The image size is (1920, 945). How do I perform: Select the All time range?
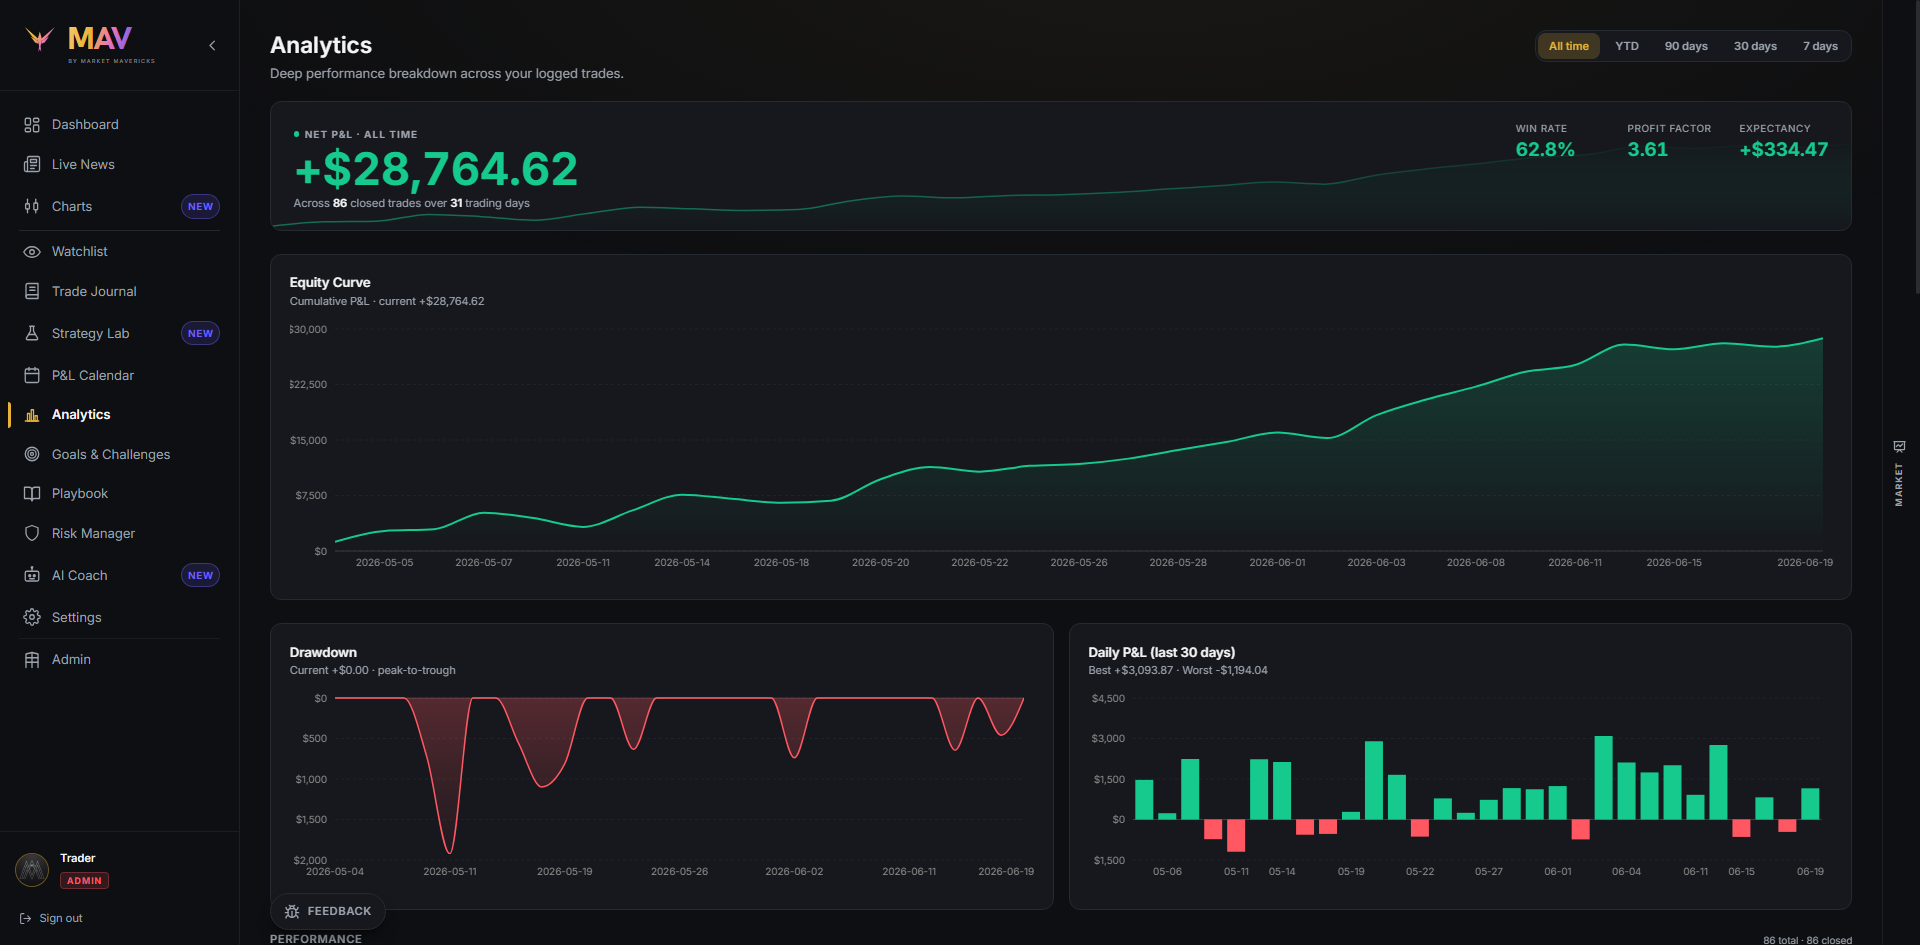1568,46
